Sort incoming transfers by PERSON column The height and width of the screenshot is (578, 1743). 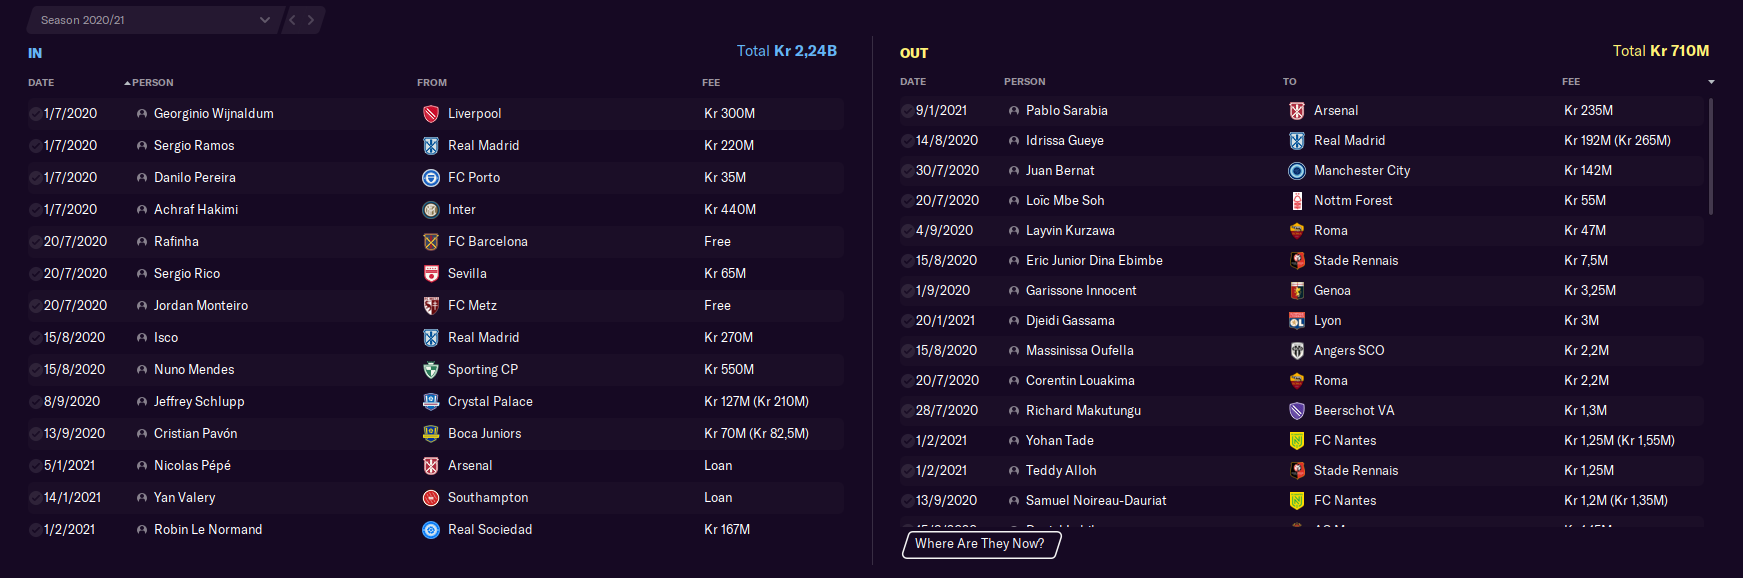click(x=152, y=83)
